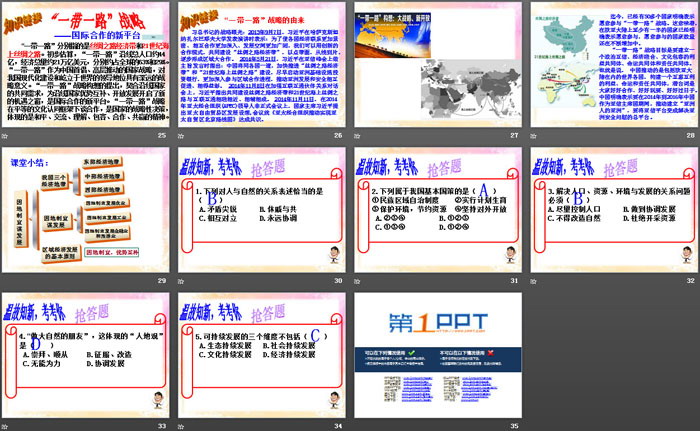The height and width of the screenshot is (431, 700).
Task: Click the animation star icon under slide 30
Action: 181,281
